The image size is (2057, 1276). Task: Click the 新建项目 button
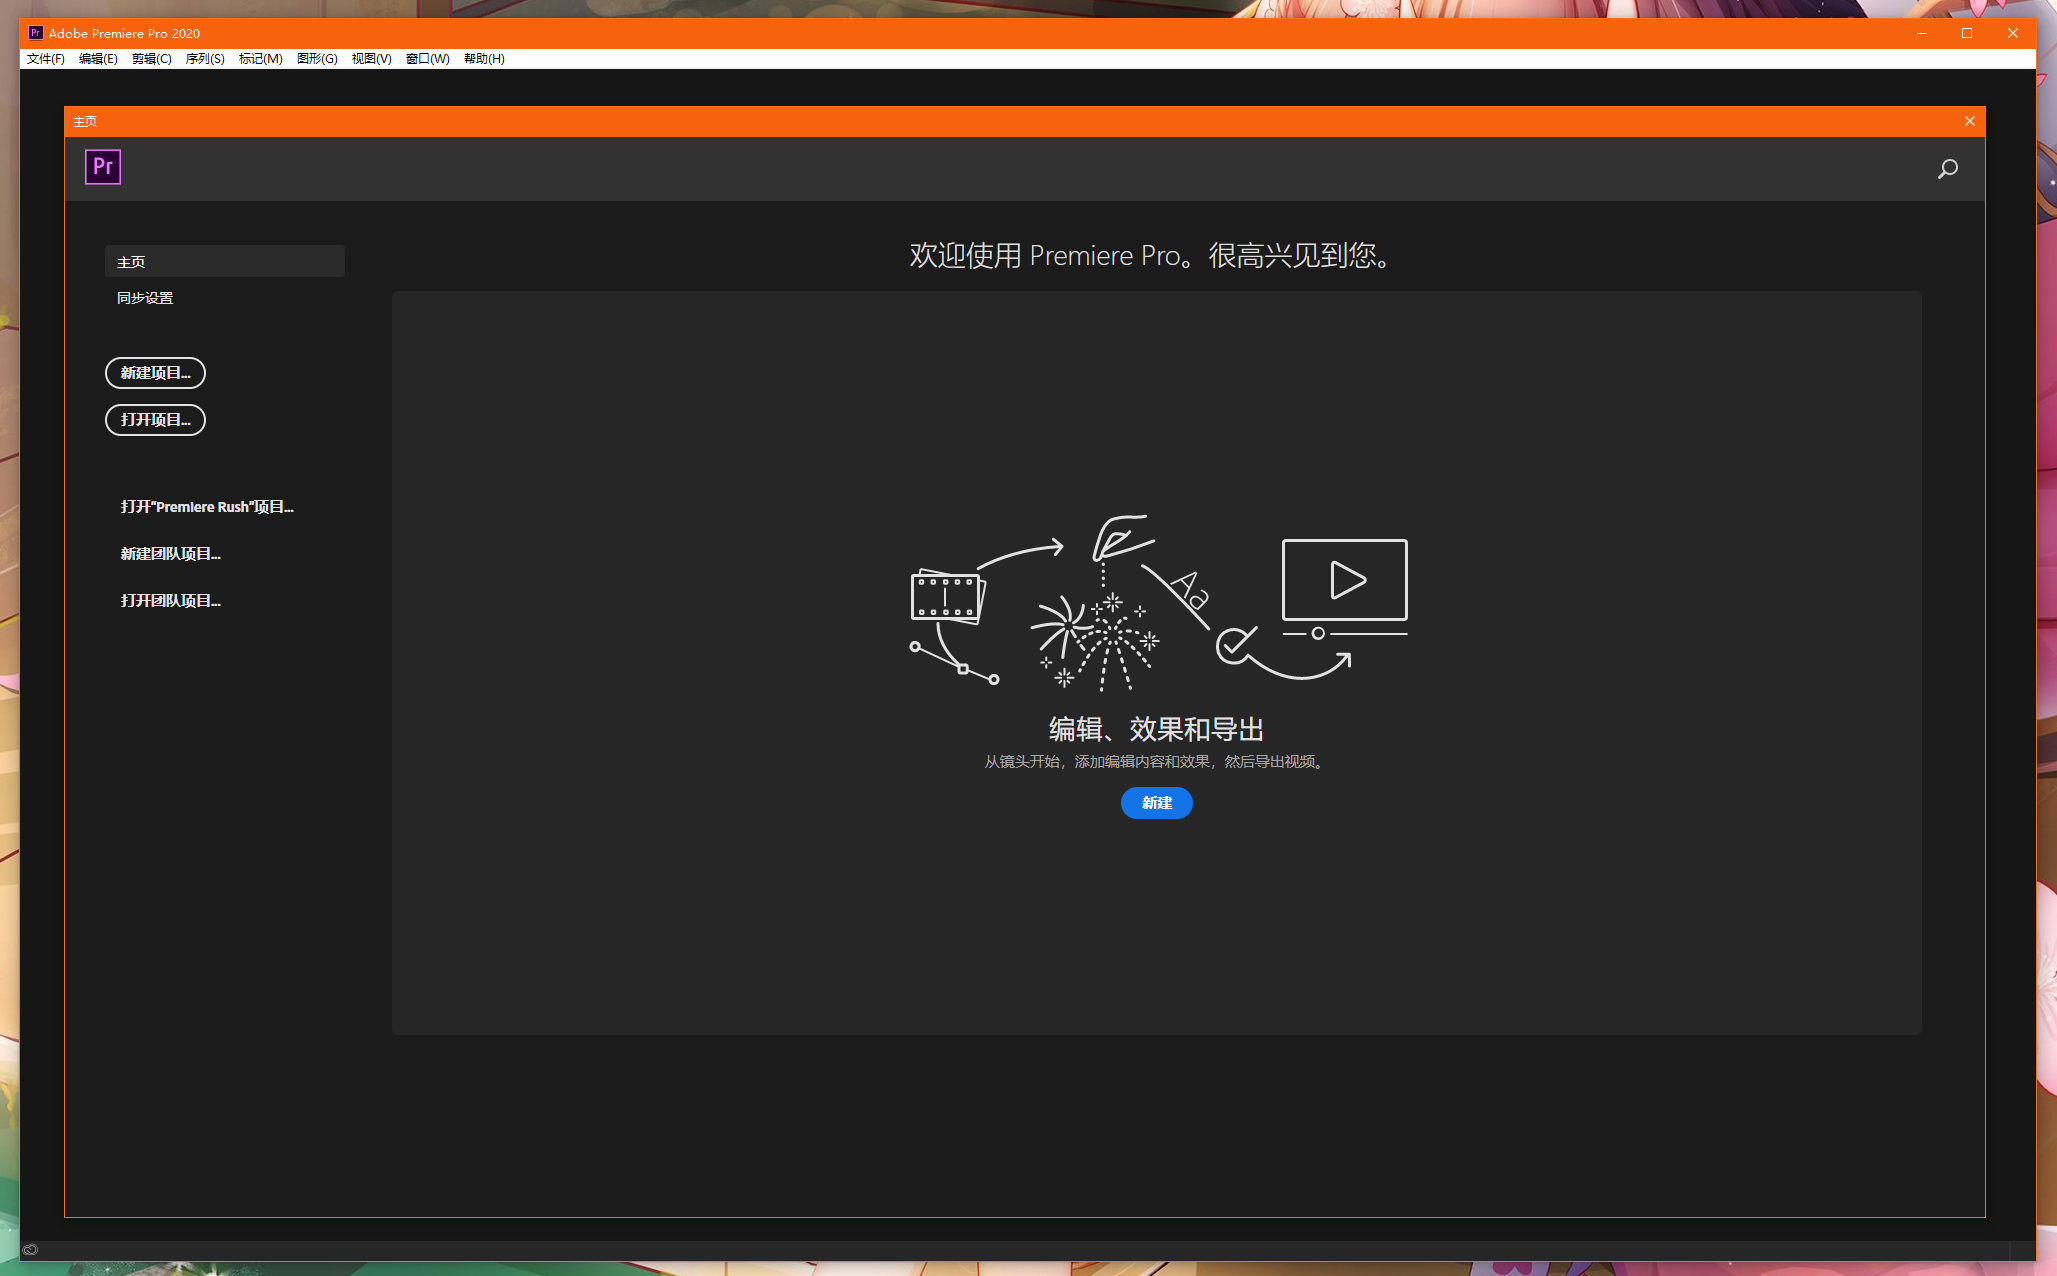(155, 373)
